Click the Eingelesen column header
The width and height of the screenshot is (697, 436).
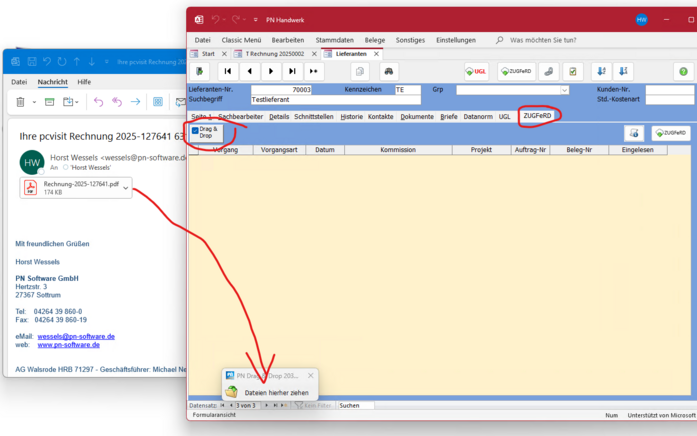click(x=637, y=150)
